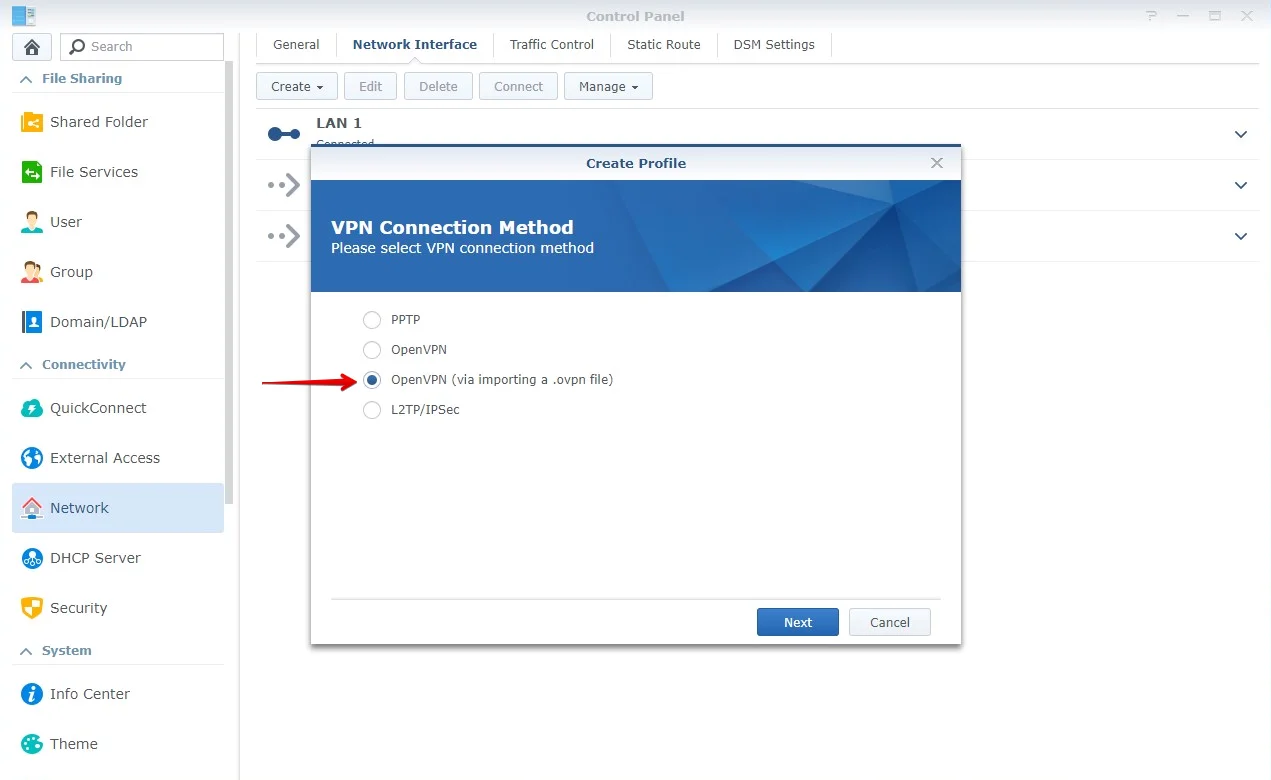Open File Services icon
1271x780 pixels.
click(32, 172)
